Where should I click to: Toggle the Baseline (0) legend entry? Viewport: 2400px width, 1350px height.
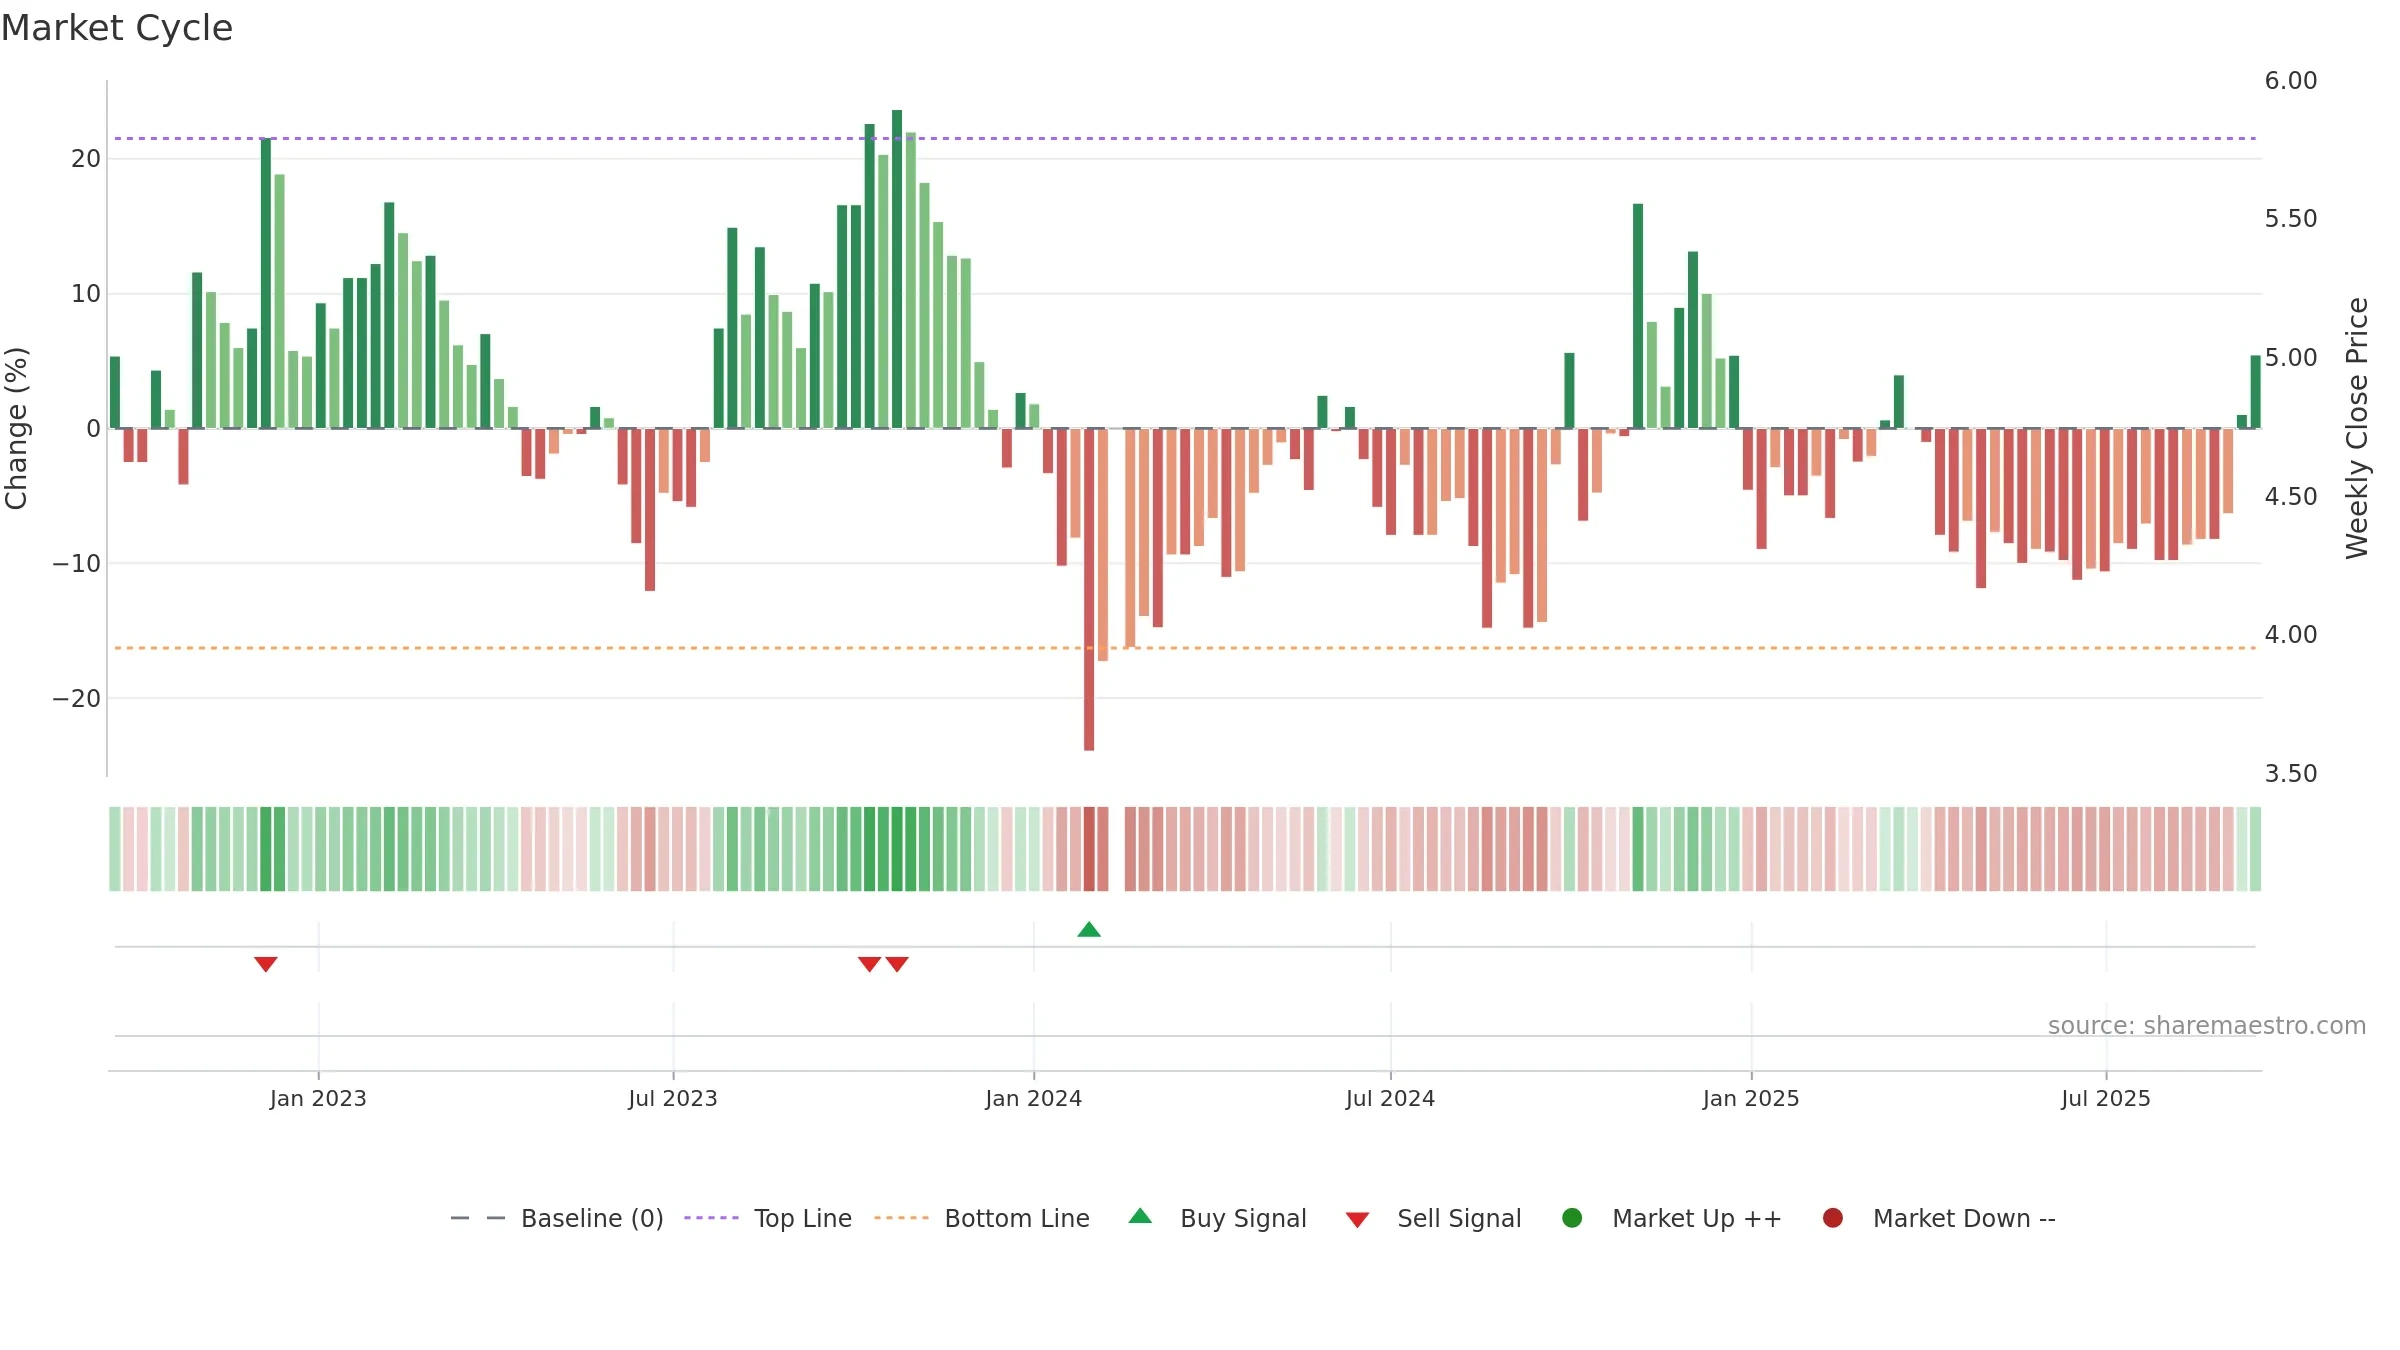557,1218
